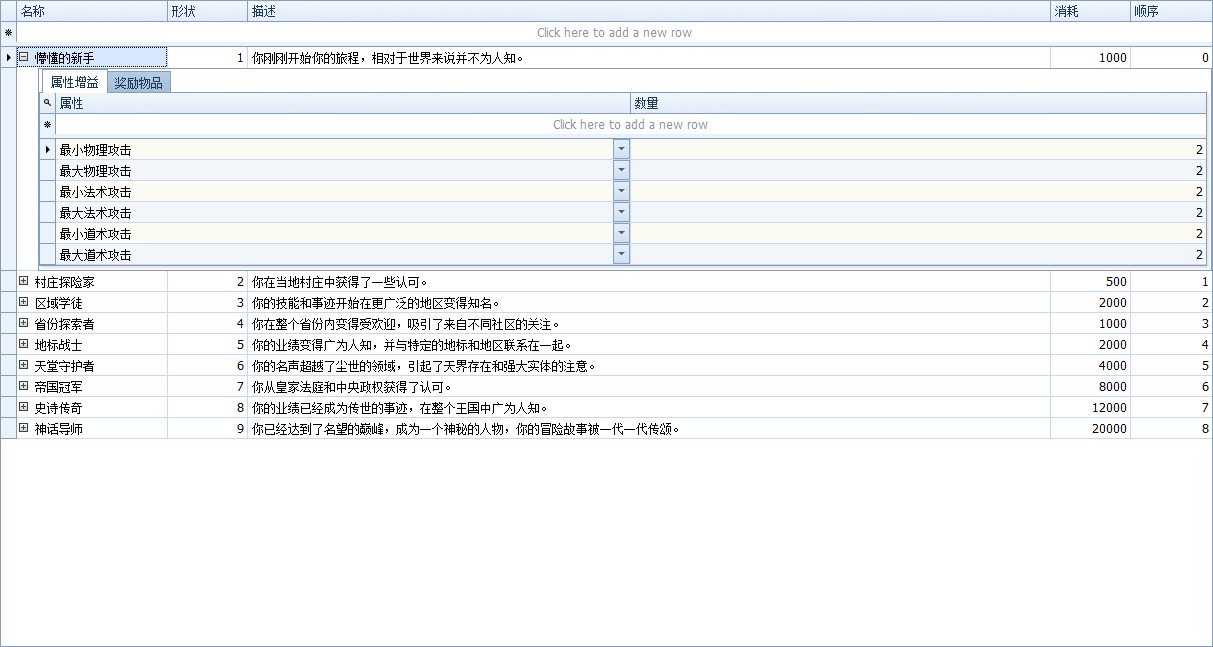Screen dimensions: 1213x647
Task: Expand the 天堂守护者 row
Action: pyautogui.click(x=24, y=366)
